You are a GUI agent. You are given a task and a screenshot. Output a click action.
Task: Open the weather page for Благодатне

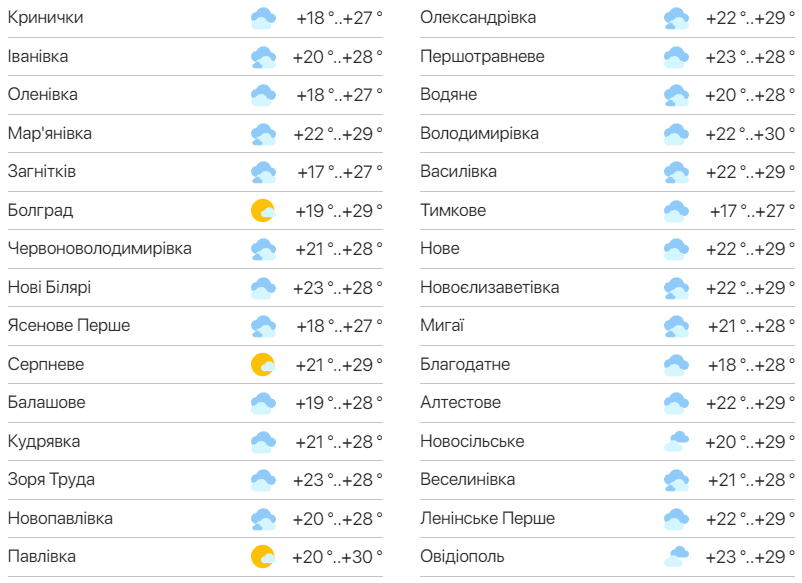pos(460,364)
